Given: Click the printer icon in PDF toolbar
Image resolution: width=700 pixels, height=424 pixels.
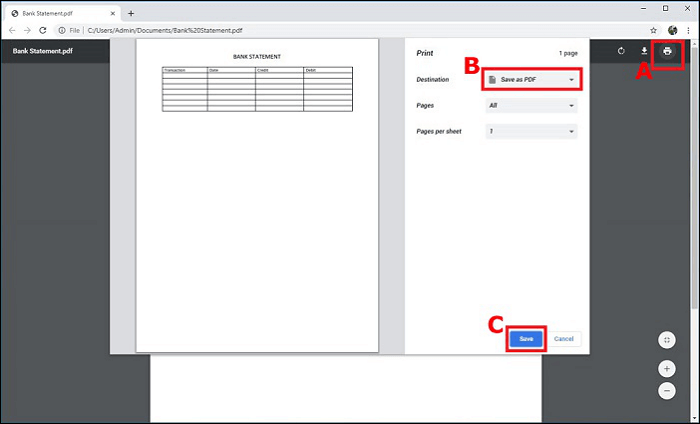Looking at the screenshot, I should [667, 51].
